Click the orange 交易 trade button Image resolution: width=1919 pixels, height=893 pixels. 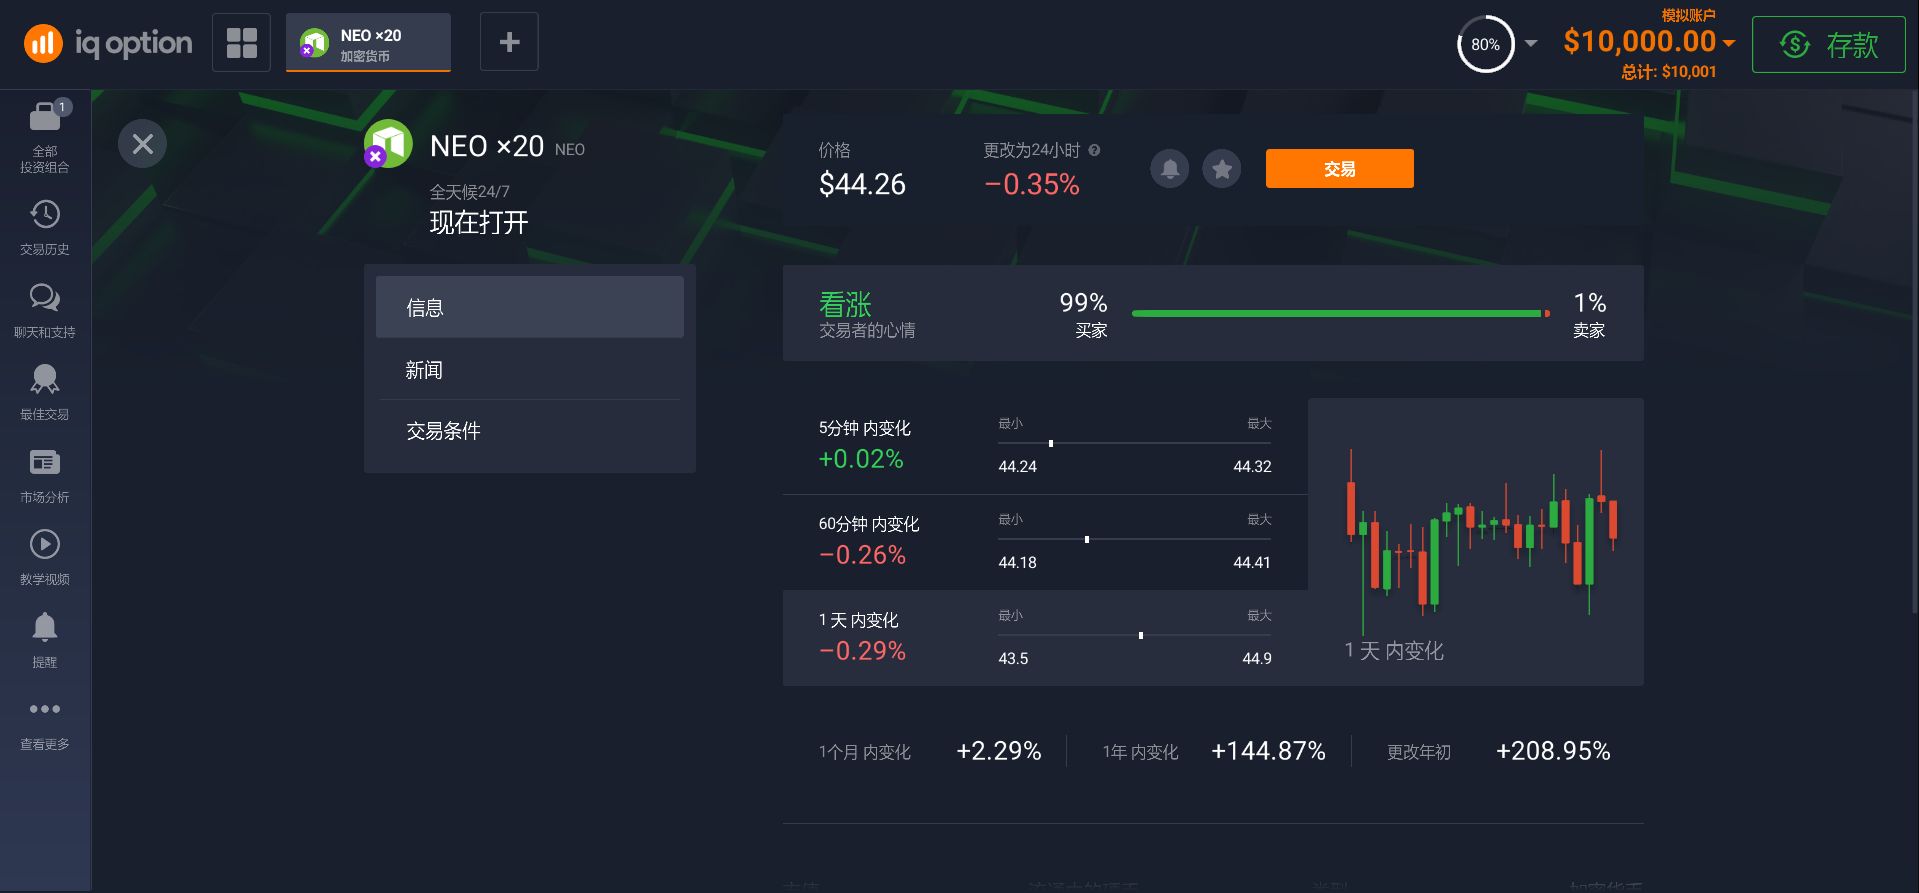[1339, 169]
